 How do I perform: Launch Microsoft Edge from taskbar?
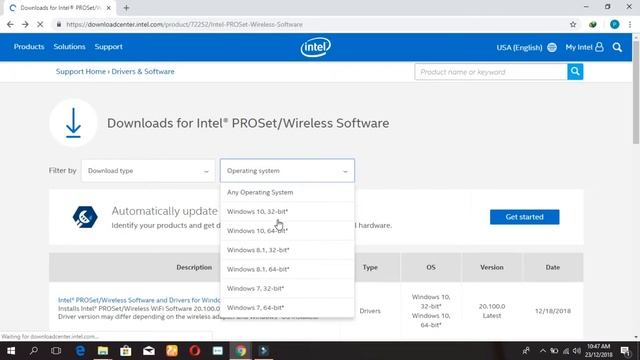(80, 351)
